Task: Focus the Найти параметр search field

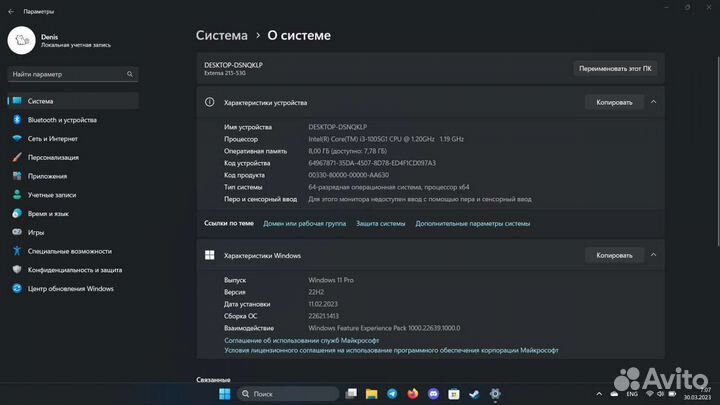Action: (x=73, y=74)
